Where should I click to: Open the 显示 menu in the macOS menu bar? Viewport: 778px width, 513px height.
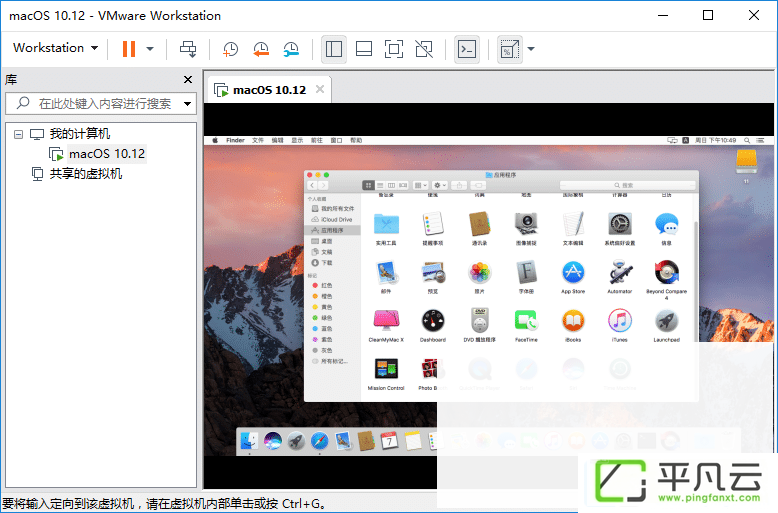click(x=297, y=140)
